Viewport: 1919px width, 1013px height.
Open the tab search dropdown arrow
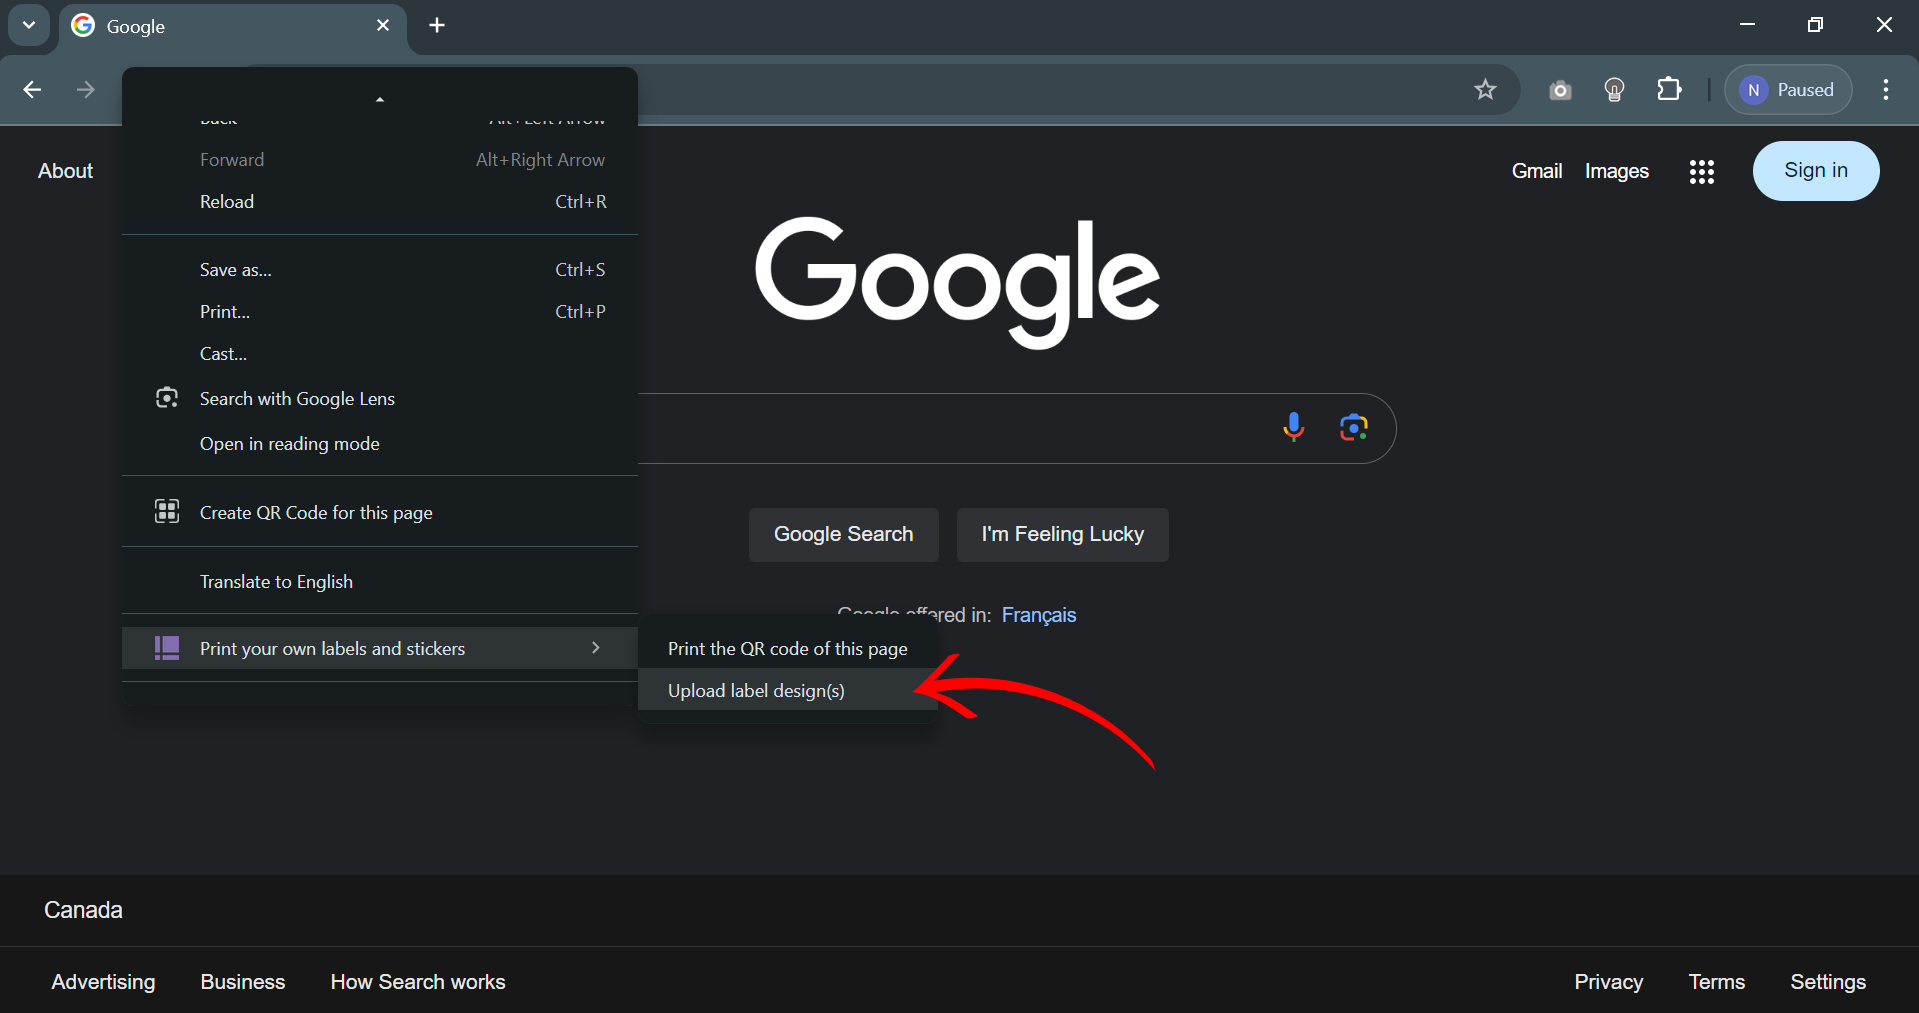[x=29, y=26]
